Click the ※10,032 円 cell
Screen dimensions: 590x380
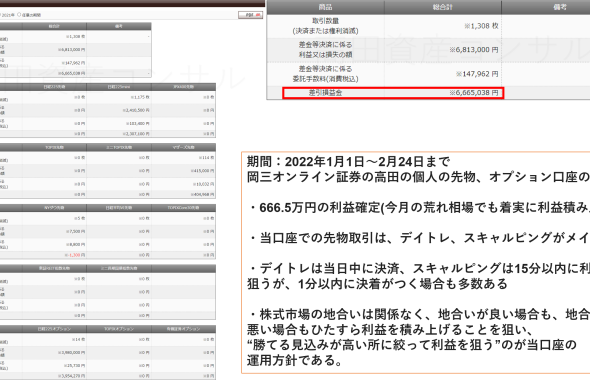pos(203,184)
